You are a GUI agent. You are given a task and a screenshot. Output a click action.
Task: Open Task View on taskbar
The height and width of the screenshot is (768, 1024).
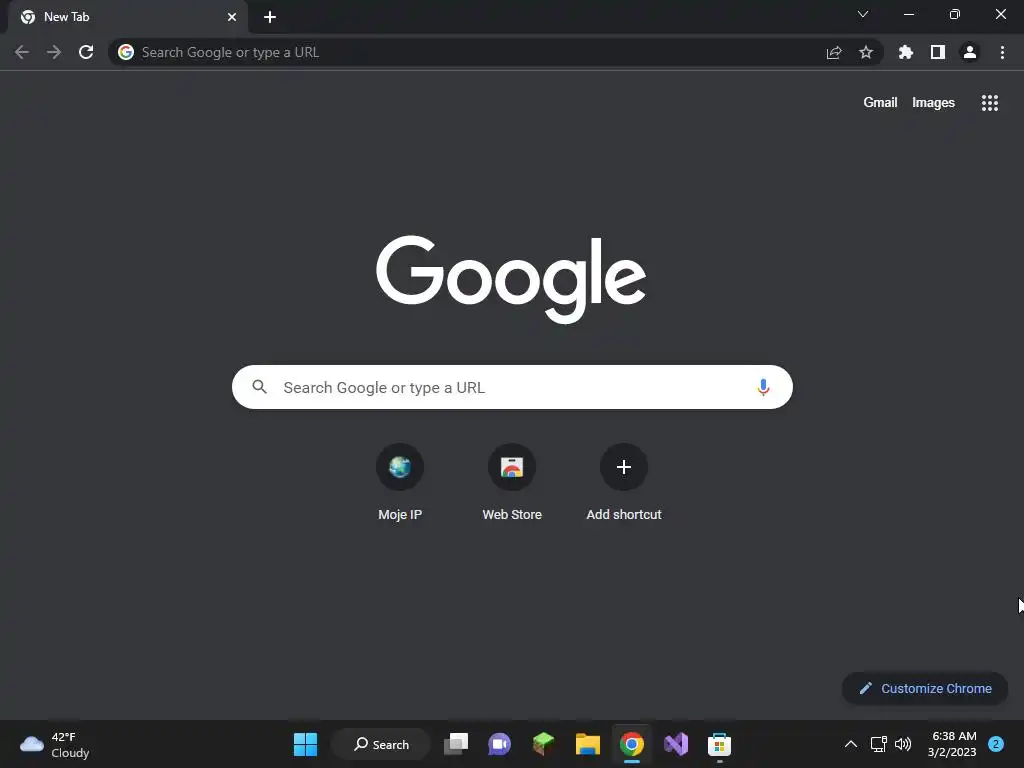(456, 744)
